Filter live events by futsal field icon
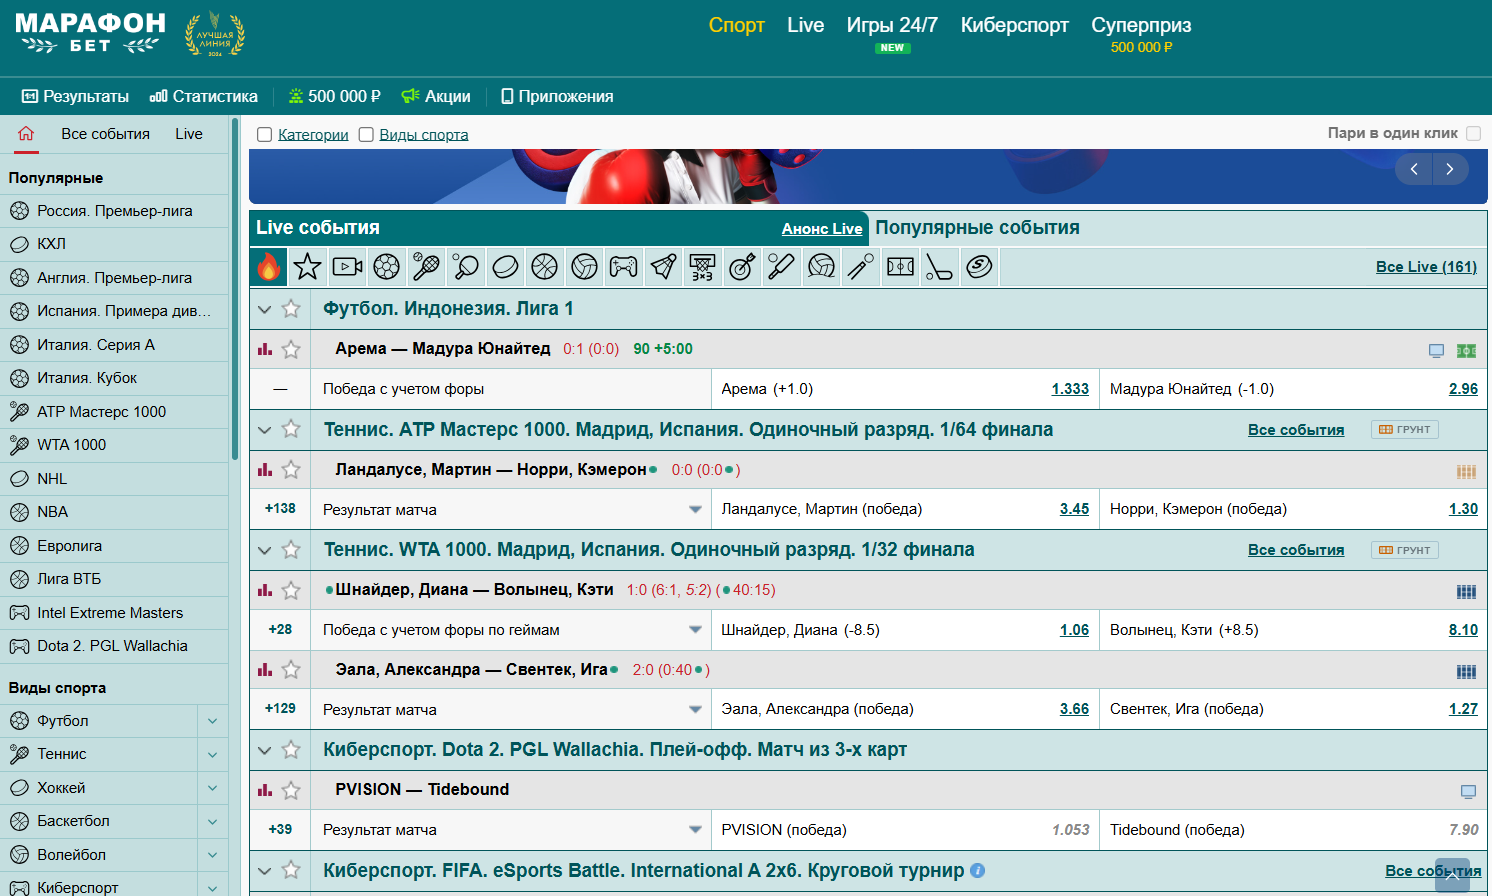This screenshot has height=896, width=1492. click(x=900, y=267)
